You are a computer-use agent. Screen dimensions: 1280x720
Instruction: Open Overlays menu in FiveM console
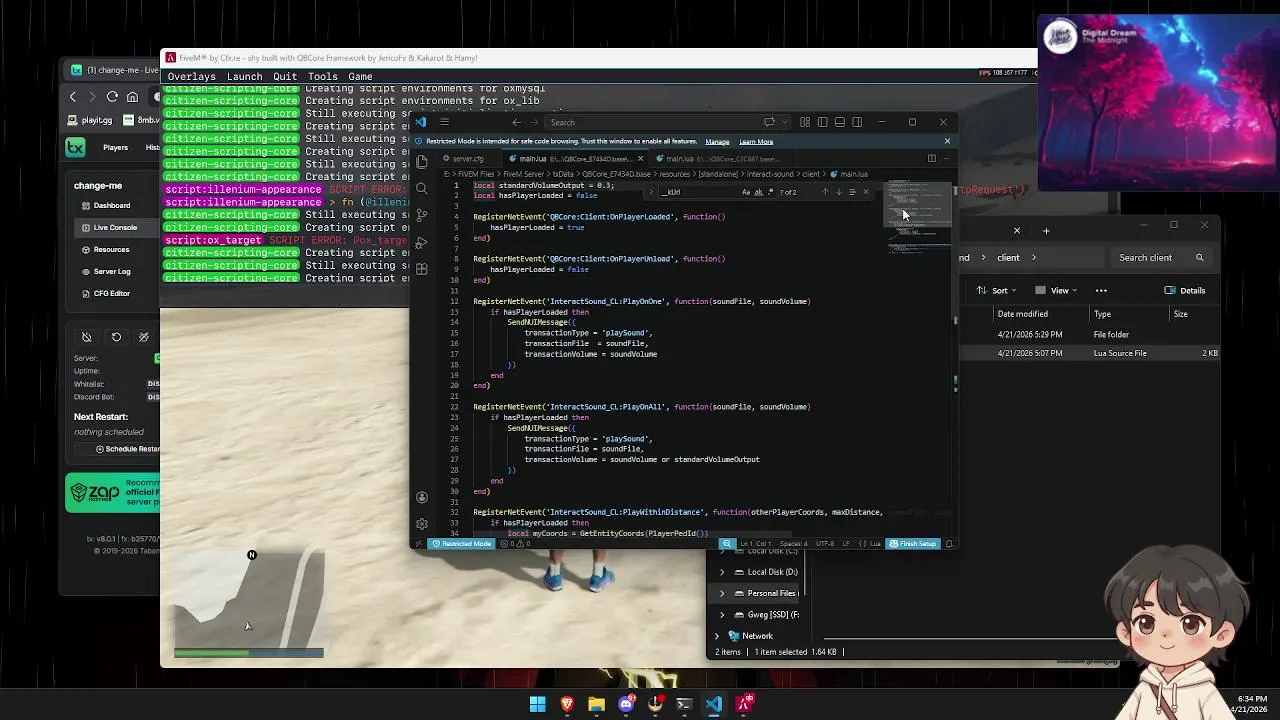(191, 76)
